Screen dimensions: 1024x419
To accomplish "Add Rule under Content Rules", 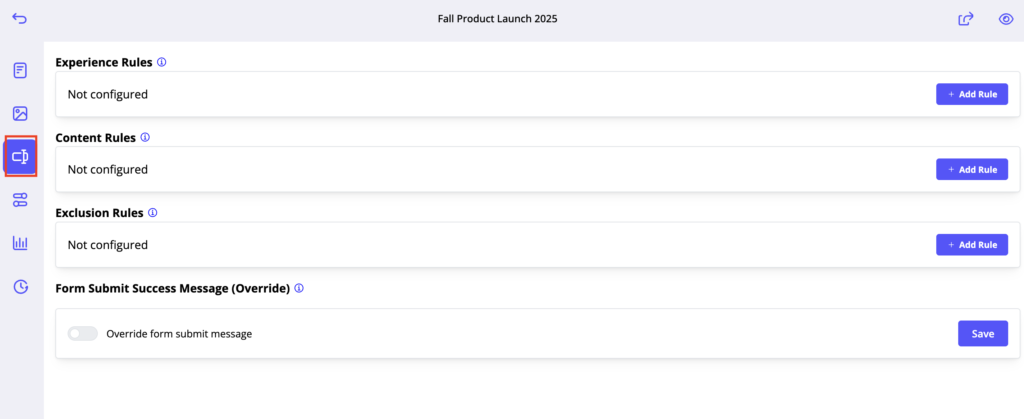I will coord(972,170).
